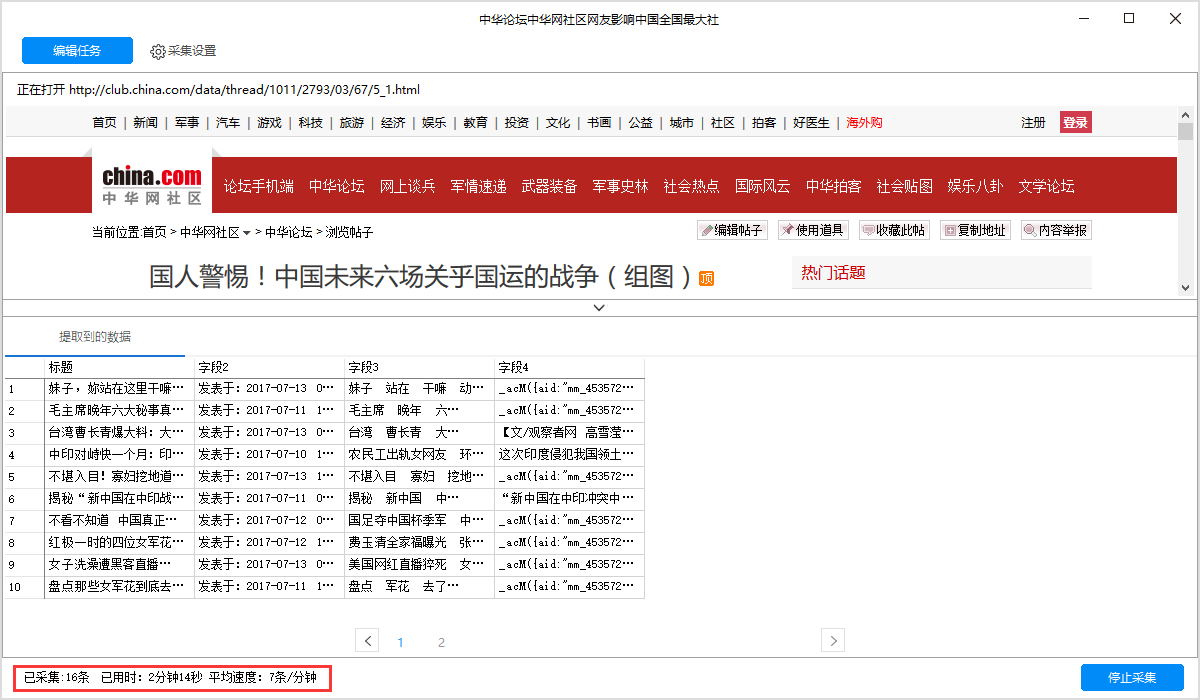Screen dimensions: 1200x700
Task: Open 采集设置 gear settings
Action: 183,51
